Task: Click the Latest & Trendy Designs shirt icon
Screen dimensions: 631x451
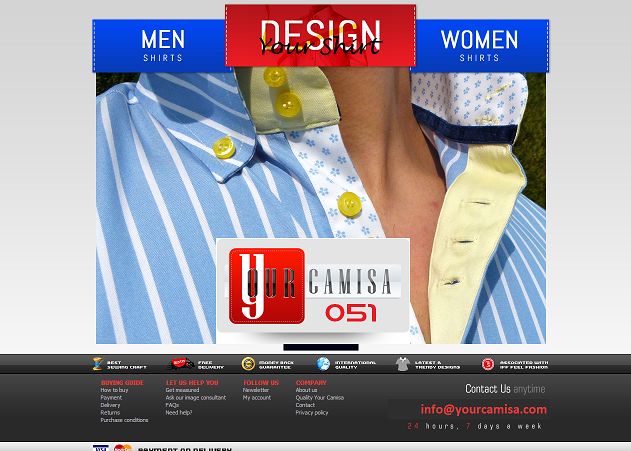Action: point(402,364)
